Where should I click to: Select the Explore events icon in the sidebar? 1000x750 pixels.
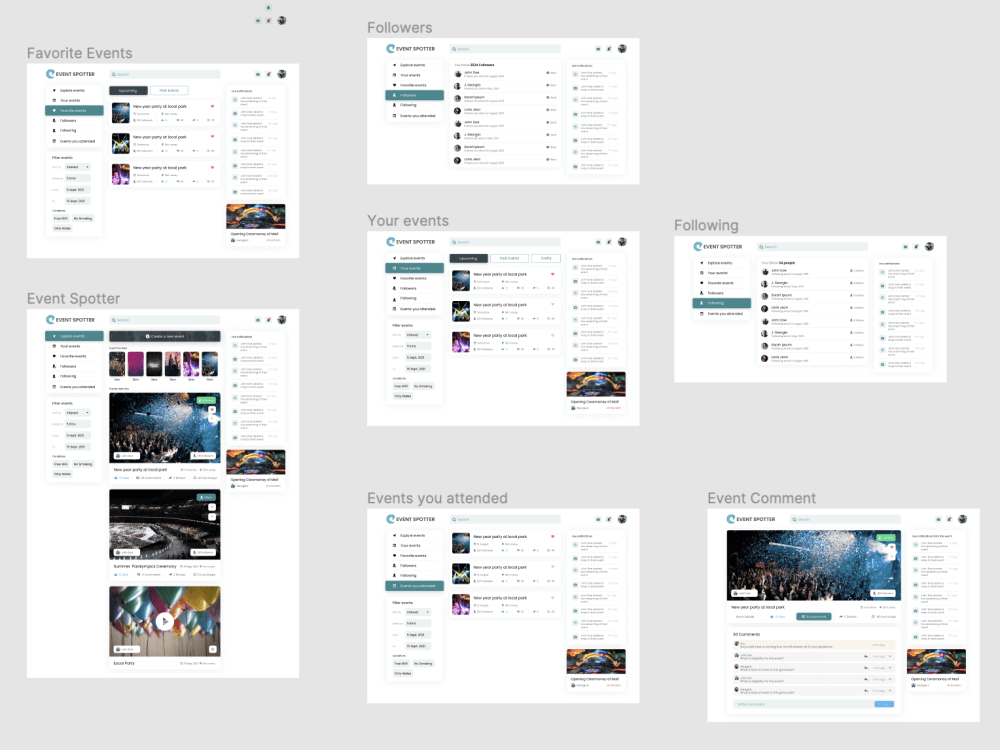point(53,336)
